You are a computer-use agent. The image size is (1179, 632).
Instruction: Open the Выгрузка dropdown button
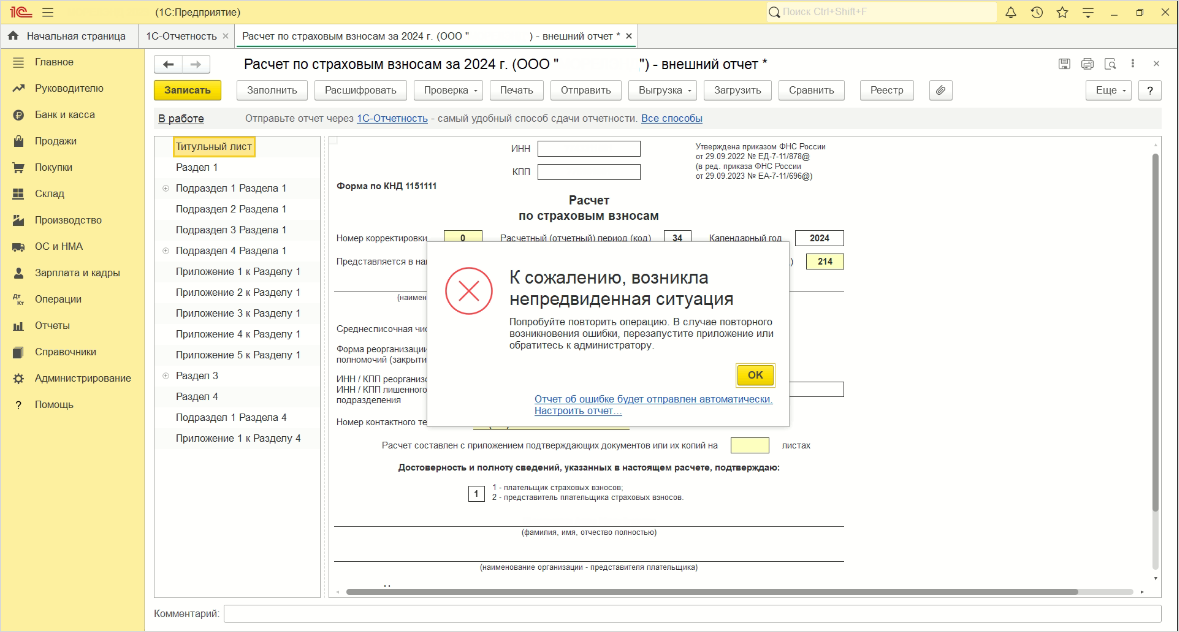point(662,90)
